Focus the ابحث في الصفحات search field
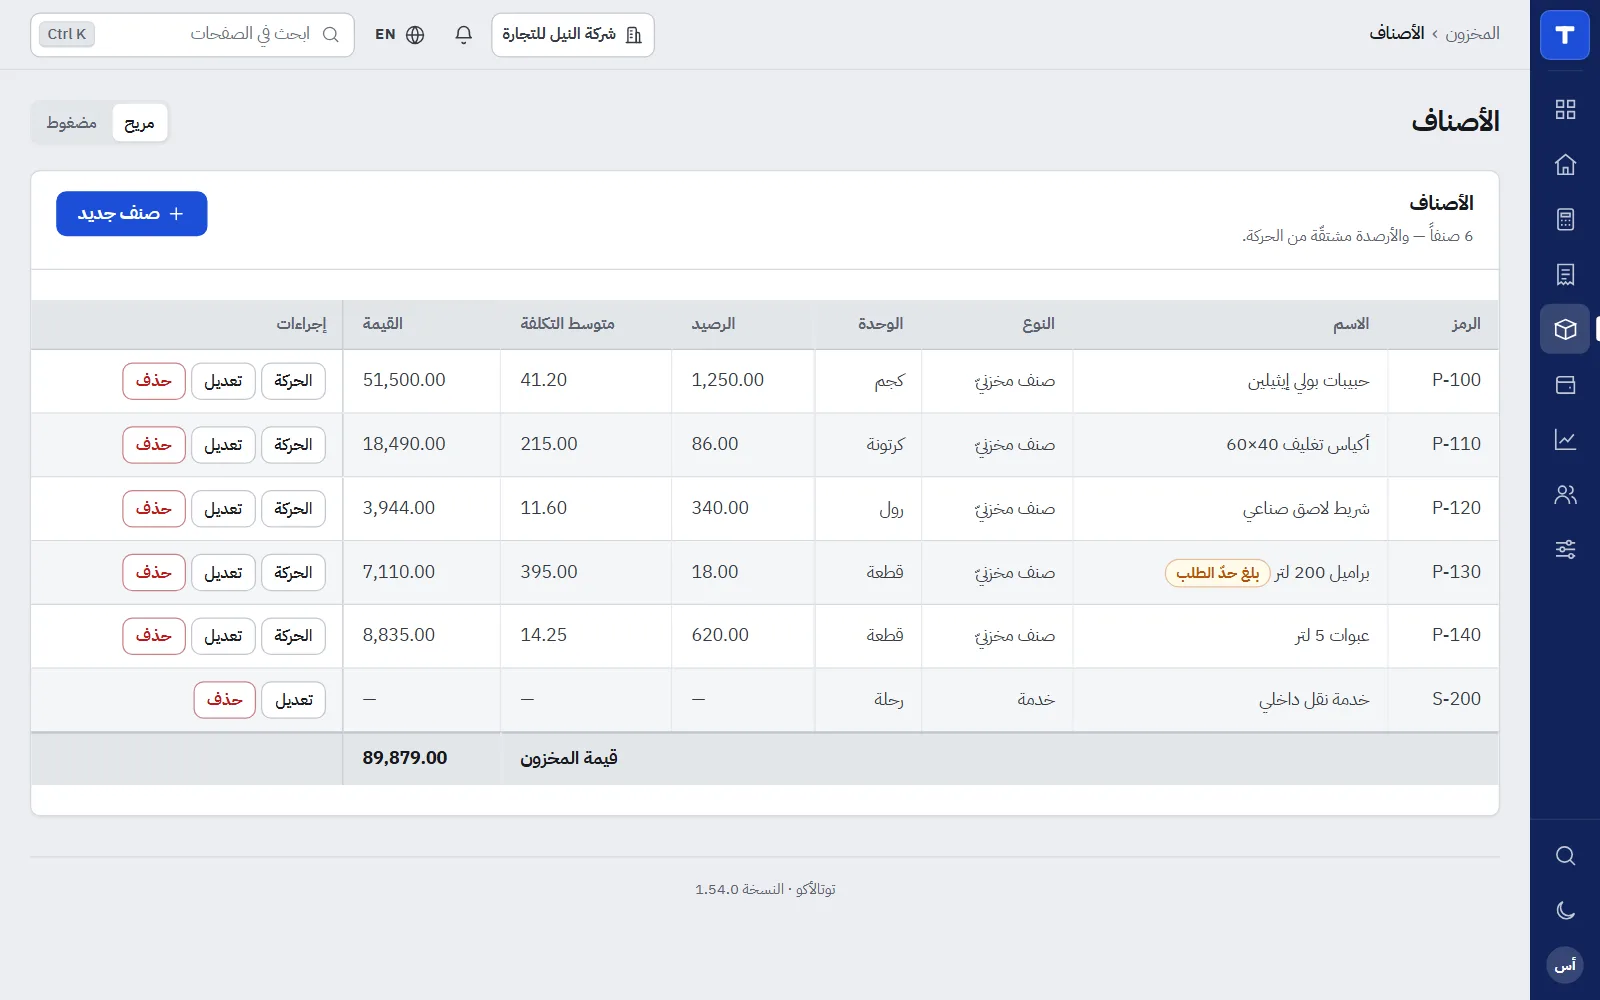This screenshot has height=1000, width=1600. coord(192,35)
